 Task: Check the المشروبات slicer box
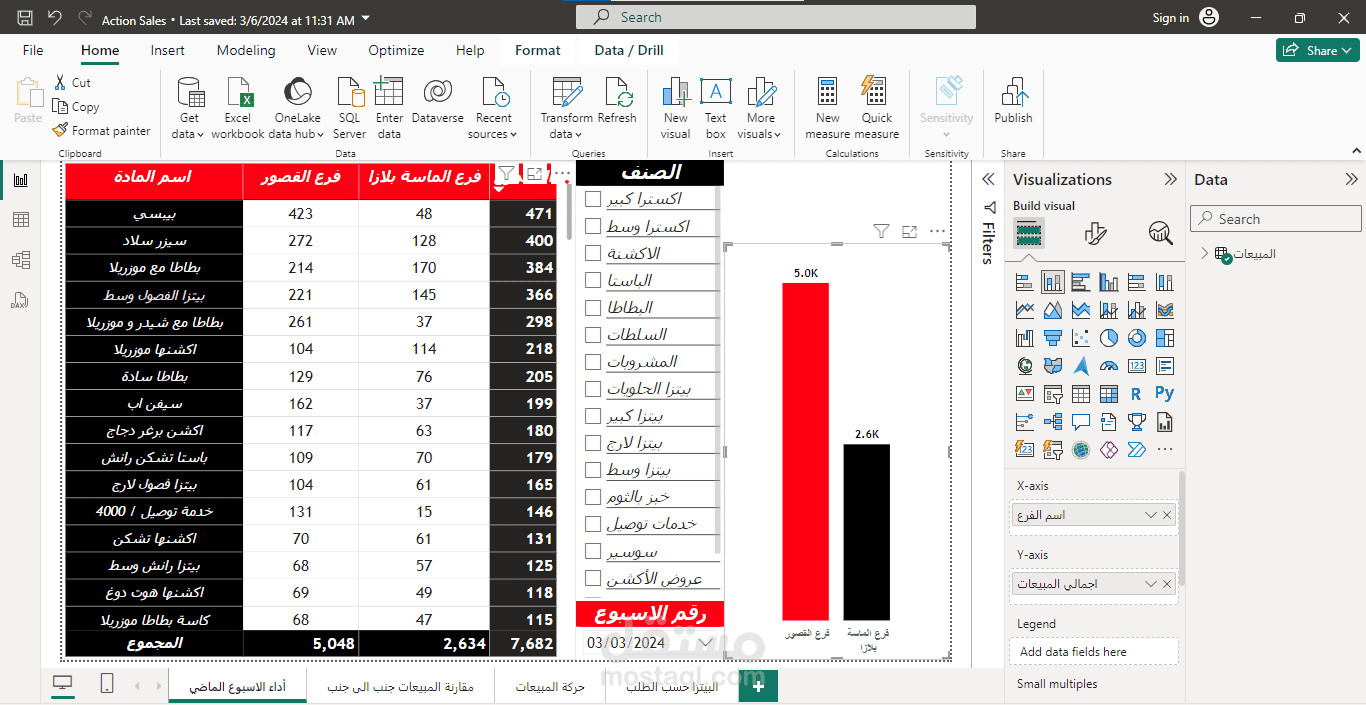(593, 361)
